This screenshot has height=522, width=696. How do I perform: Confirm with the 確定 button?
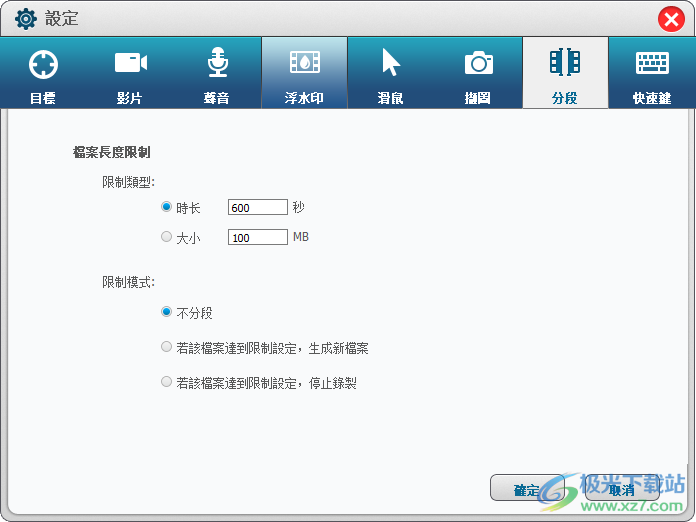527,488
